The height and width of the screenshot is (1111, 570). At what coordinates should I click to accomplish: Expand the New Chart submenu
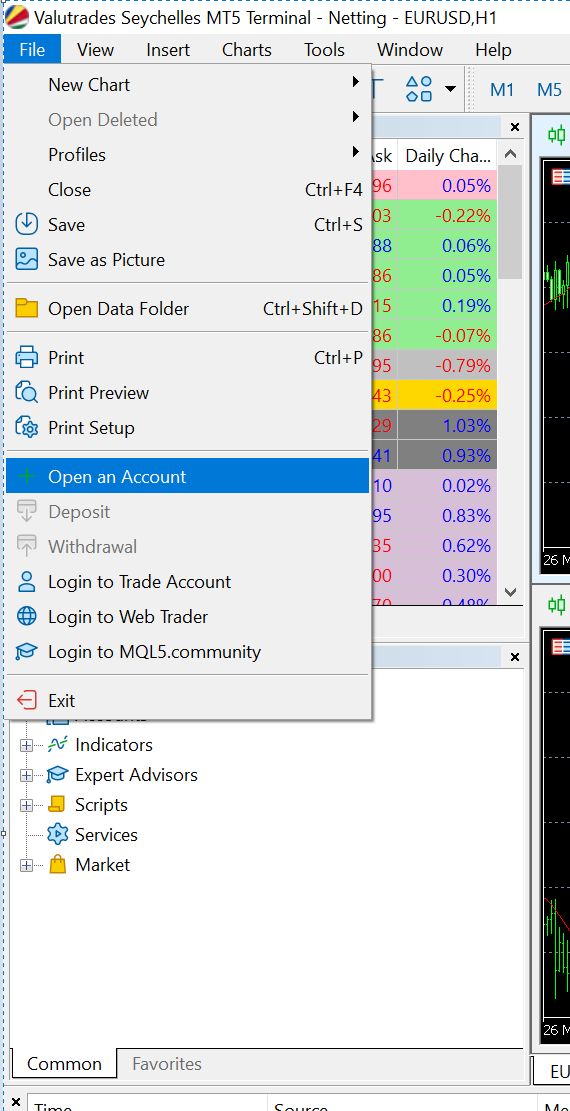click(188, 85)
